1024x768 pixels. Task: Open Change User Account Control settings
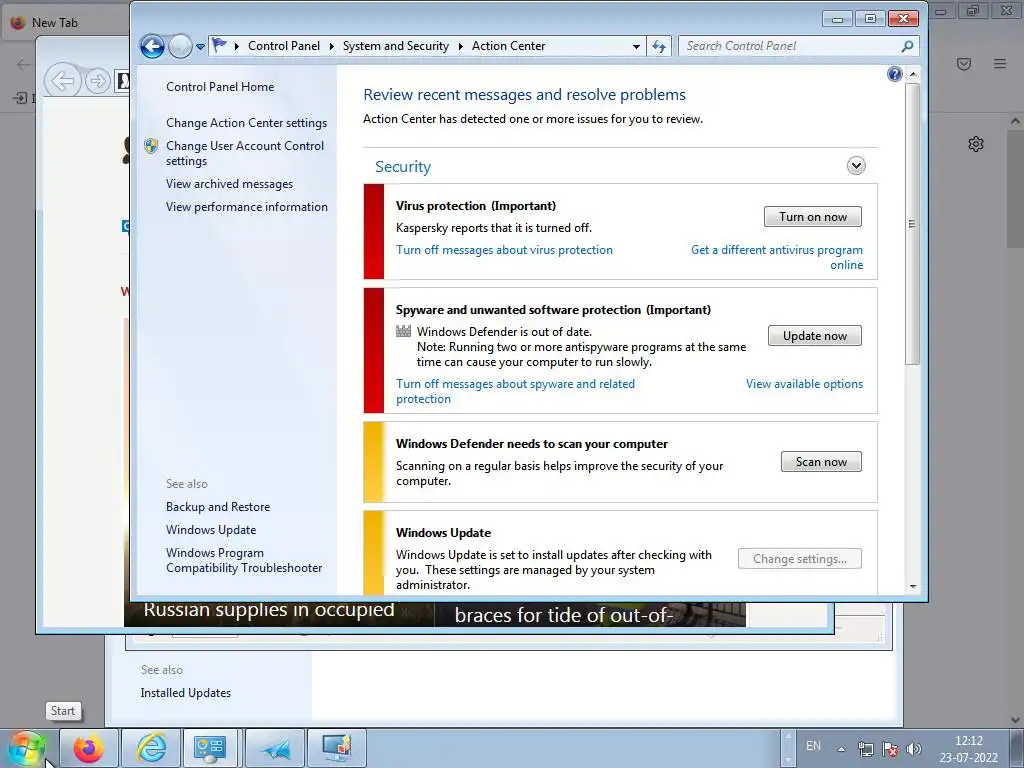(x=245, y=153)
